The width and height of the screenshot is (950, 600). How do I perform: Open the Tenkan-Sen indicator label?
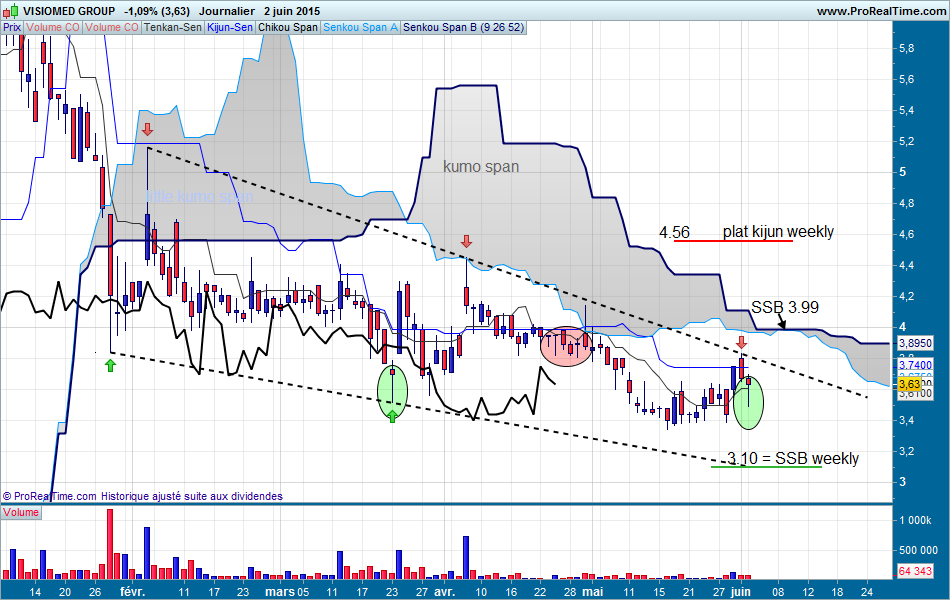pos(172,28)
